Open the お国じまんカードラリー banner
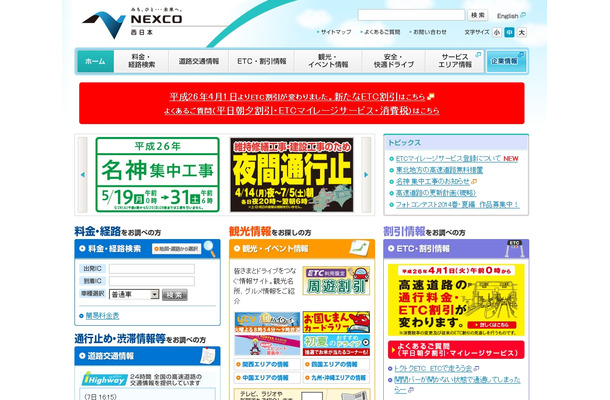Screen dimensions: 610x400 tap(336, 322)
